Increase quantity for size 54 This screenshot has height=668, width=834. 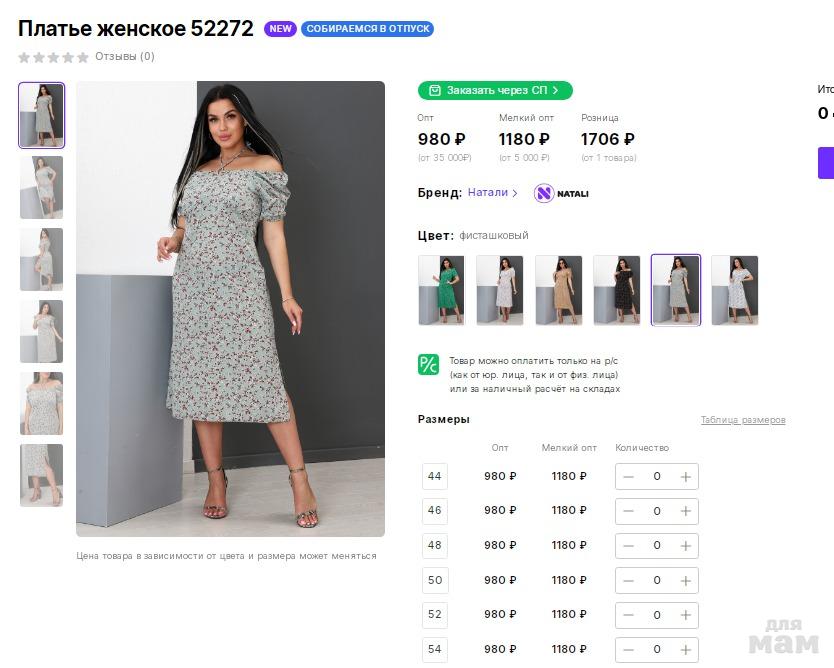(x=686, y=649)
